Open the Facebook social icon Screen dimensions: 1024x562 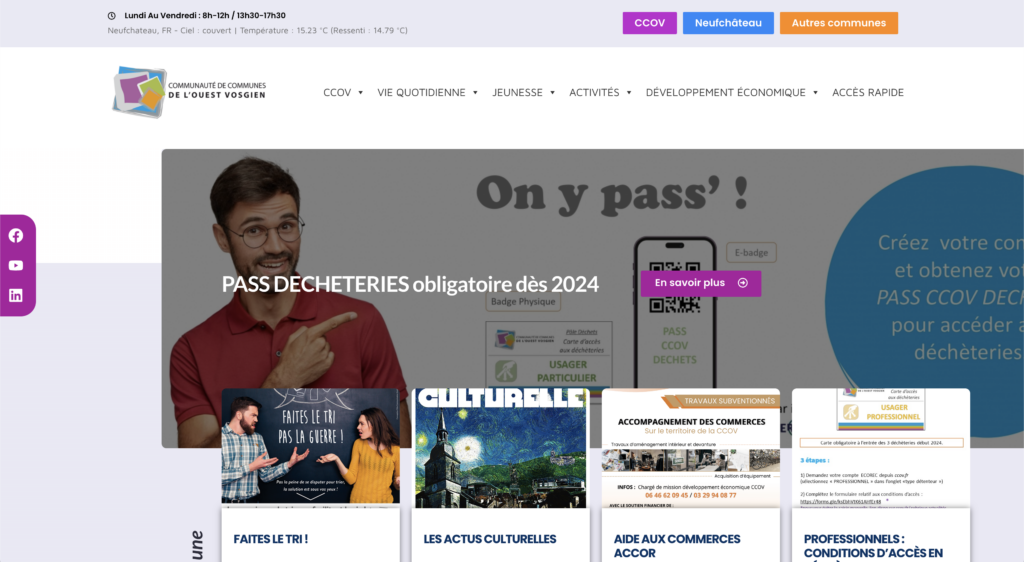click(x=16, y=236)
